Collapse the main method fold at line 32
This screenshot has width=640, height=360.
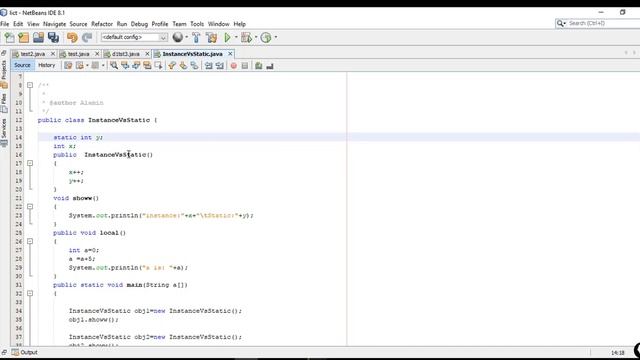[x=30, y=293]
